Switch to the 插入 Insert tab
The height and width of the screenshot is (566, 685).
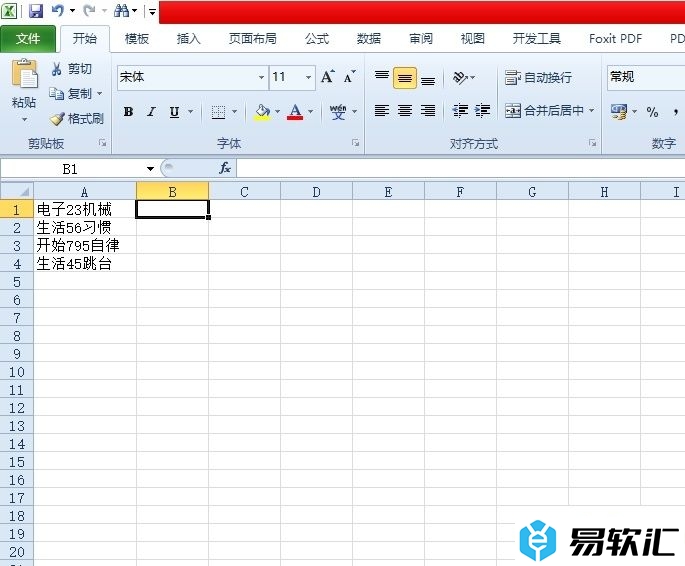(x=188, y=39)
